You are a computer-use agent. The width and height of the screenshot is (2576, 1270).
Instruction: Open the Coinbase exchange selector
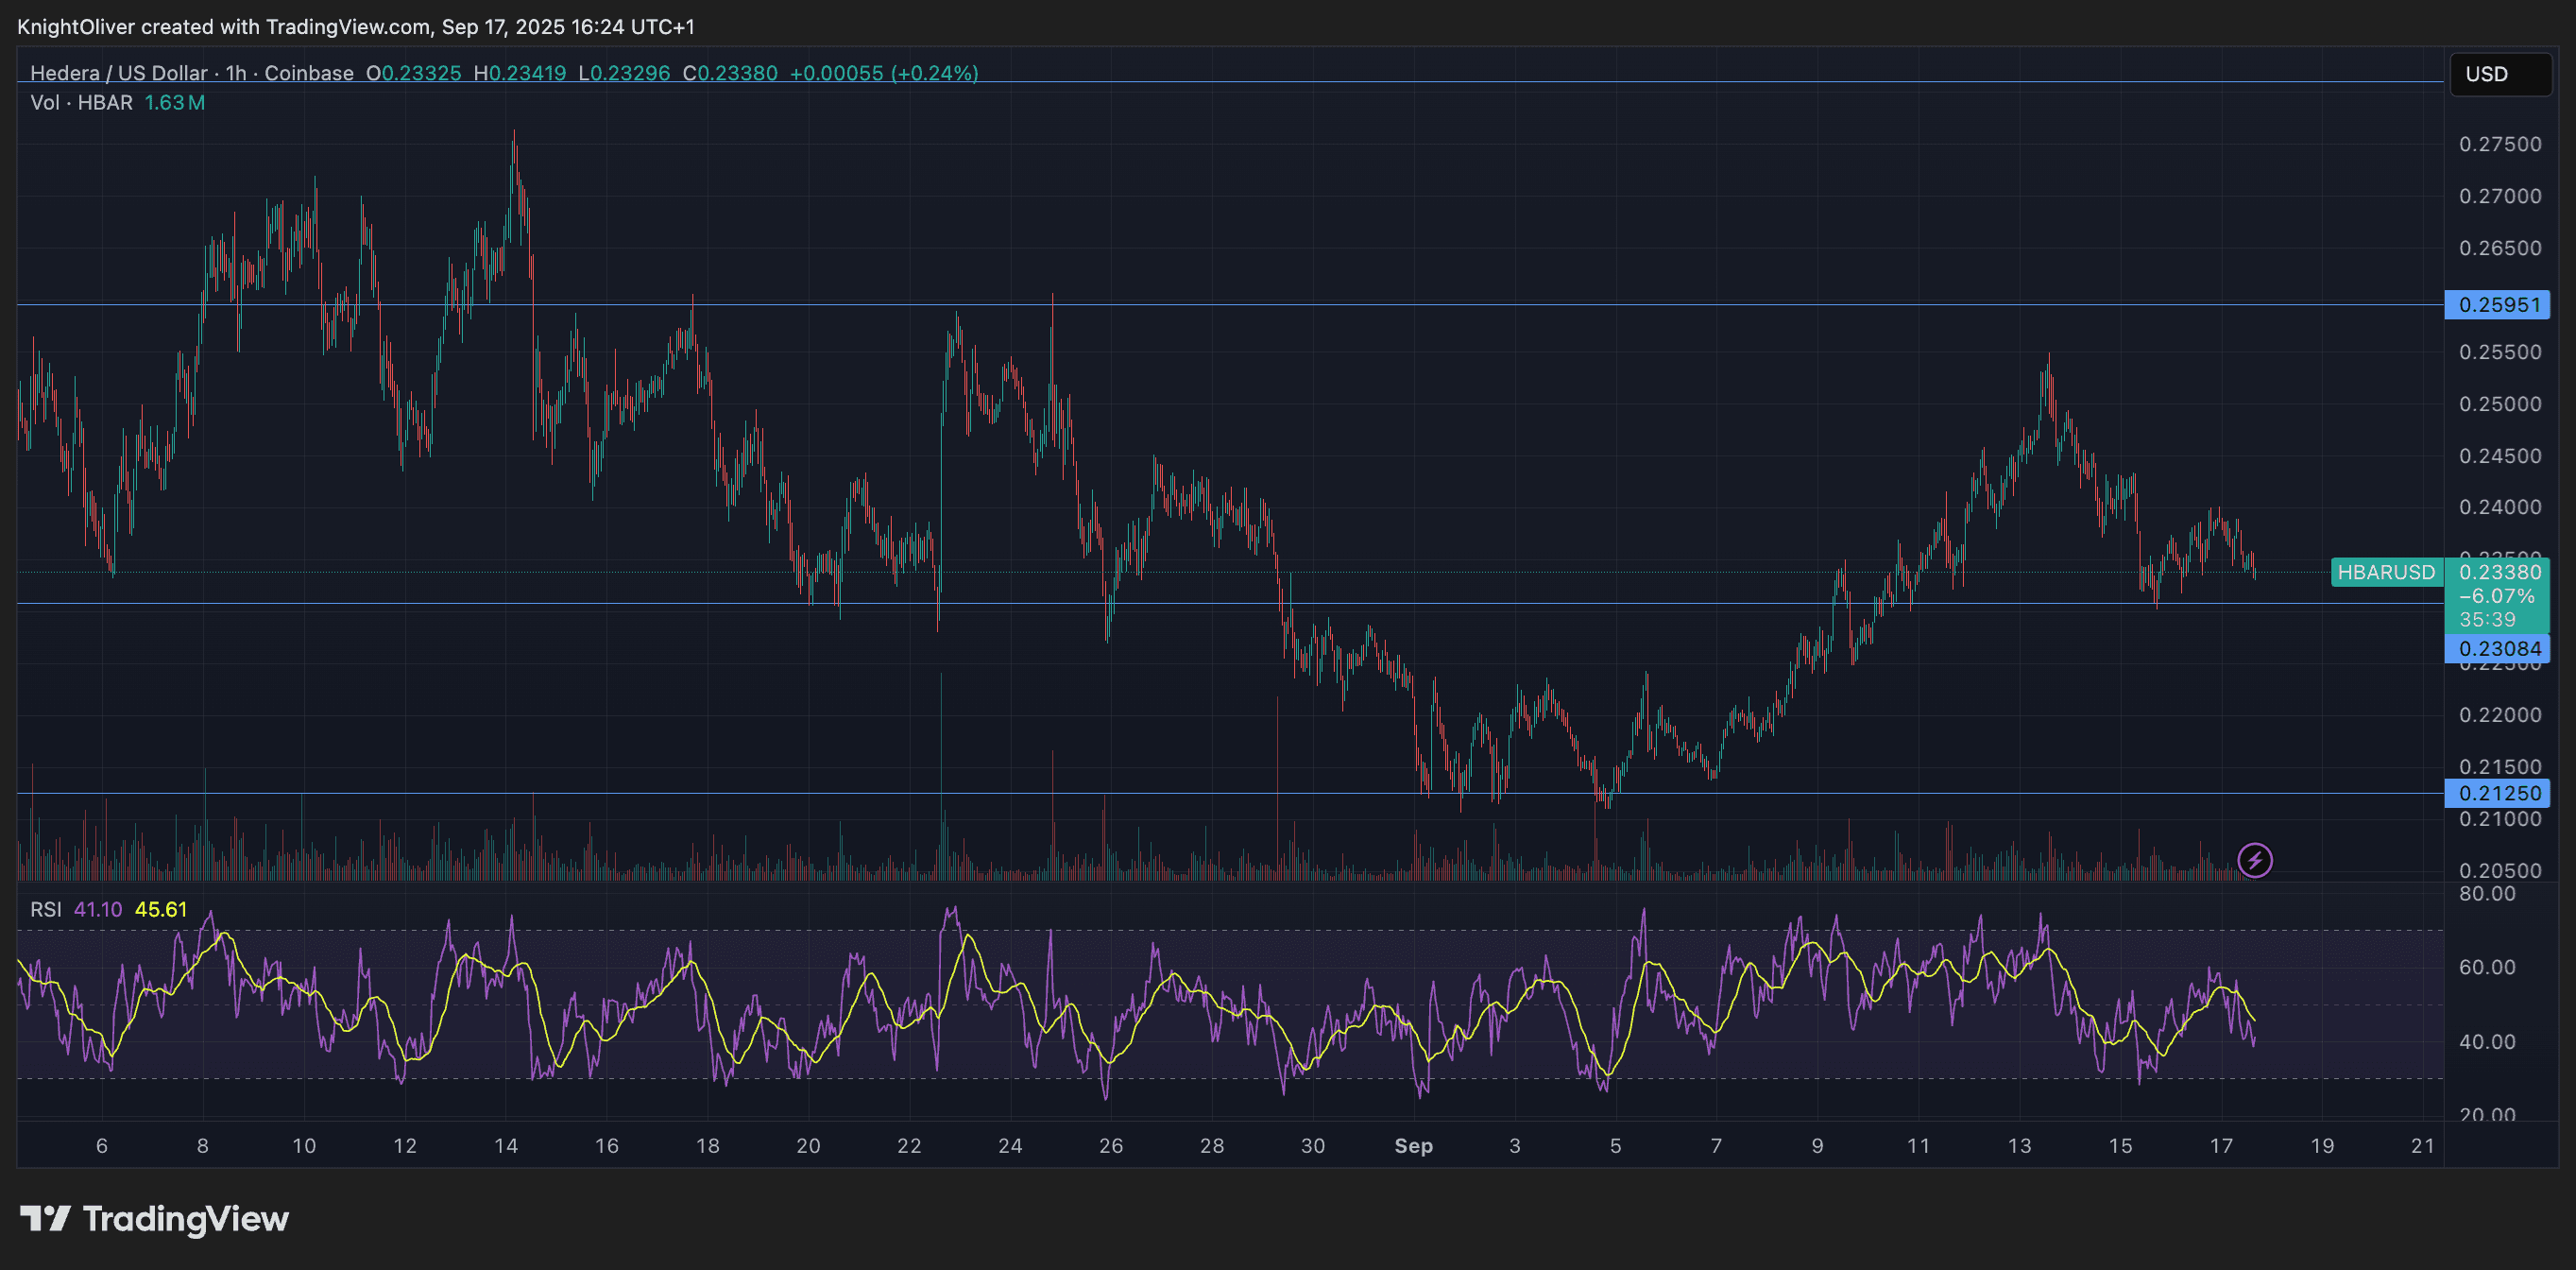(x=310, y=72)
